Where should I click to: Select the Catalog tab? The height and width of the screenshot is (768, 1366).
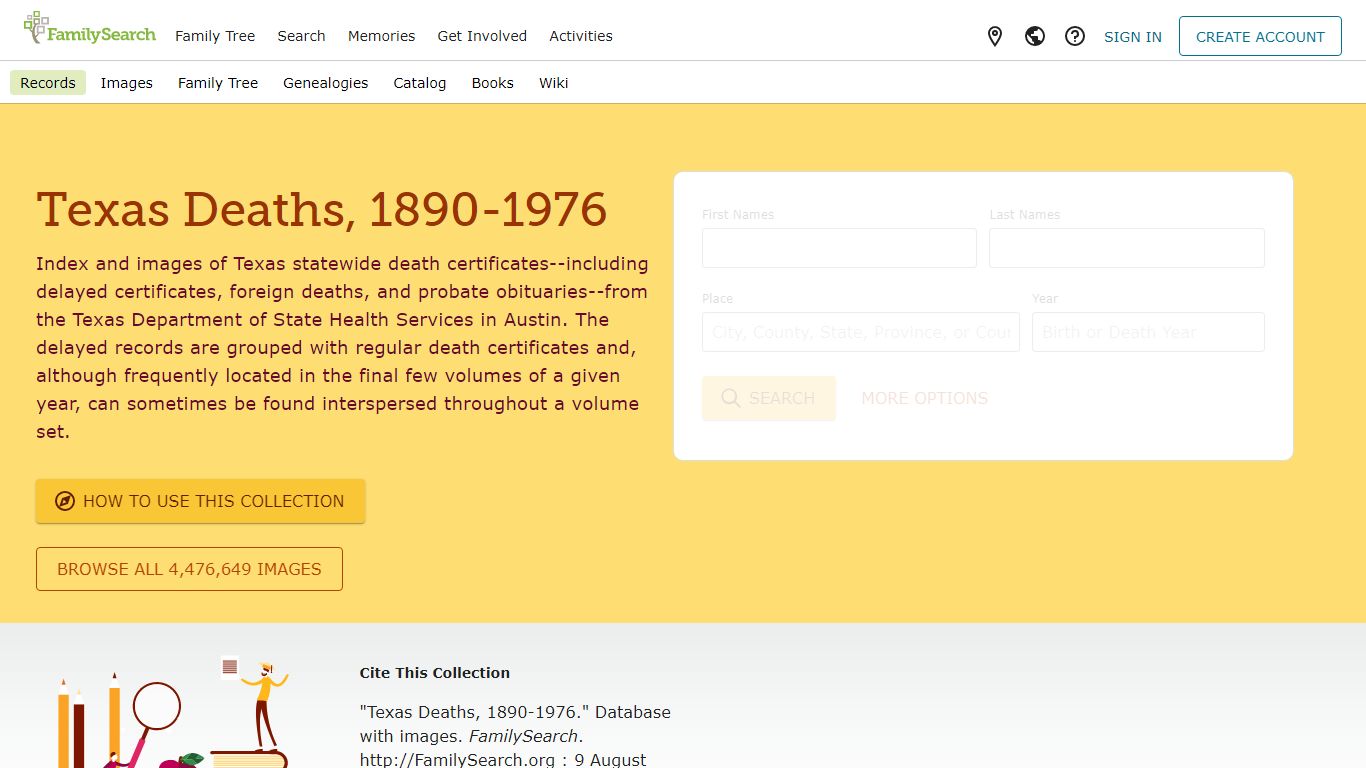click(420, 83)
